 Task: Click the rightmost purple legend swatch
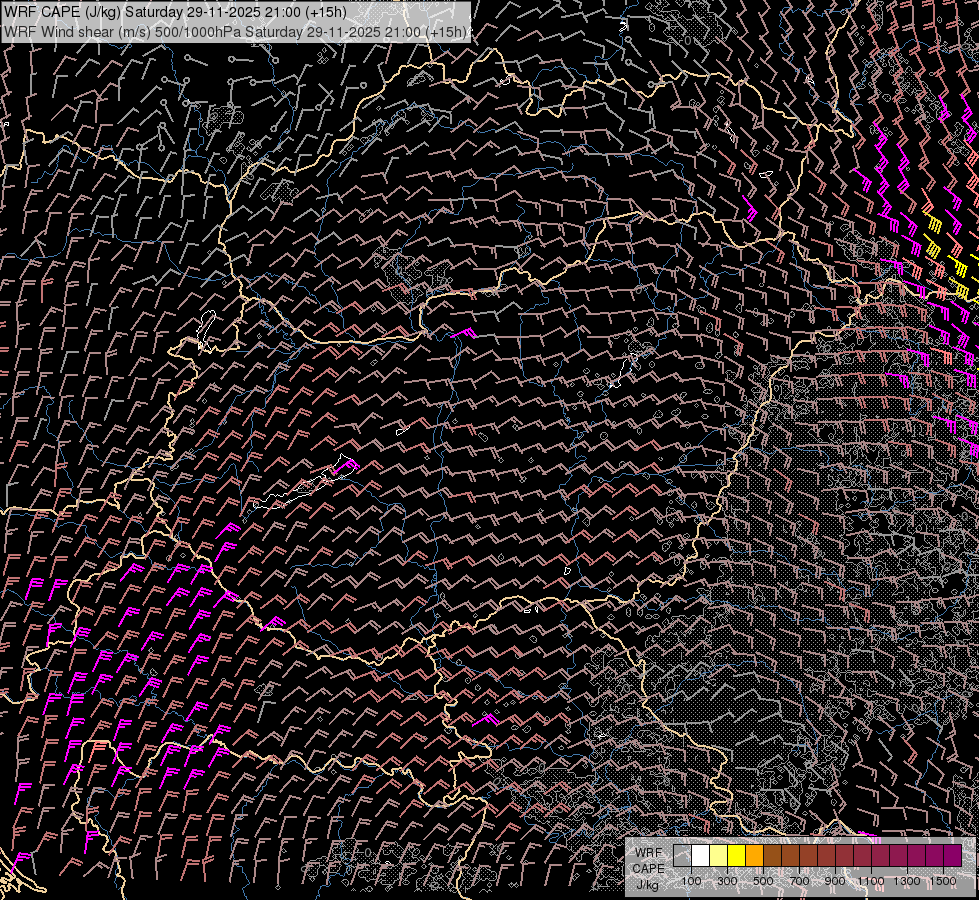[952, 856]
